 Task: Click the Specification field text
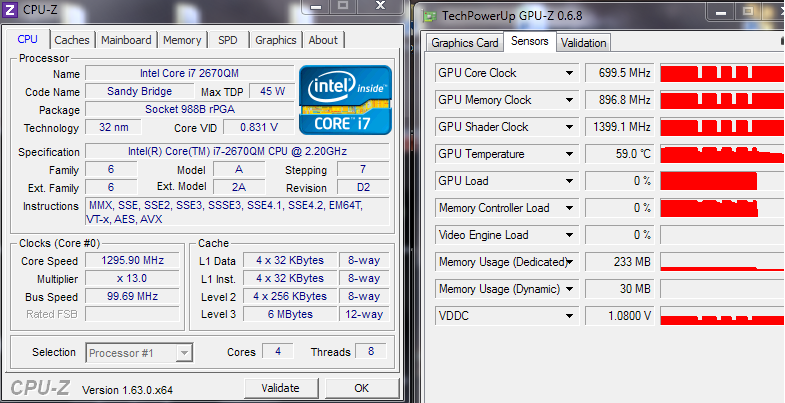click(237, 151)
